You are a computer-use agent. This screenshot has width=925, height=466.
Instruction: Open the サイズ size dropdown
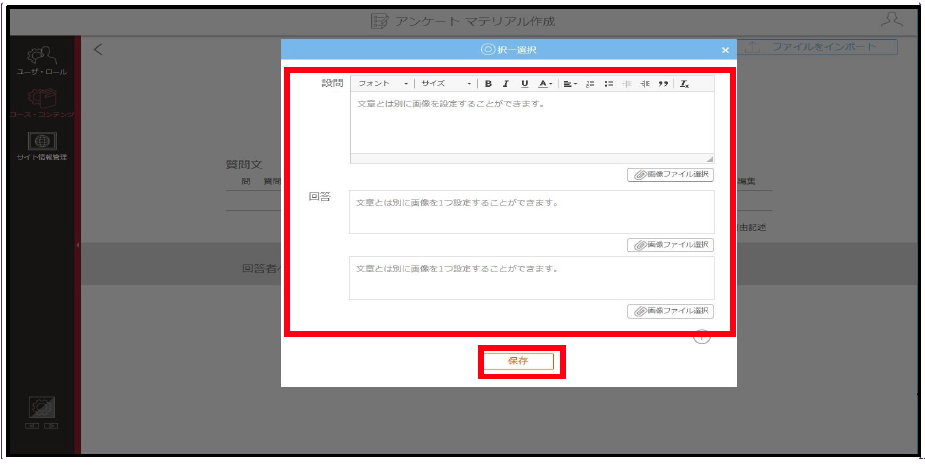pyautogui.click(x=445, y=84)
